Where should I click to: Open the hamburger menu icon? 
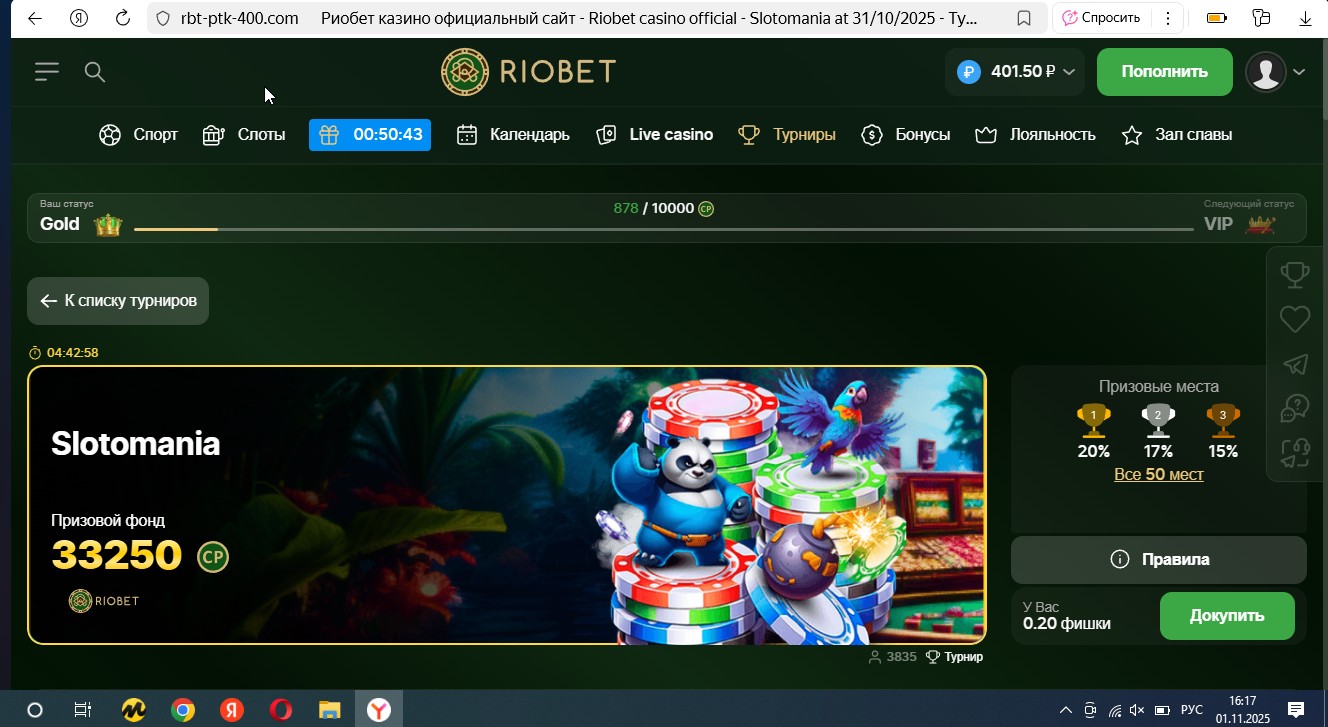46,71
